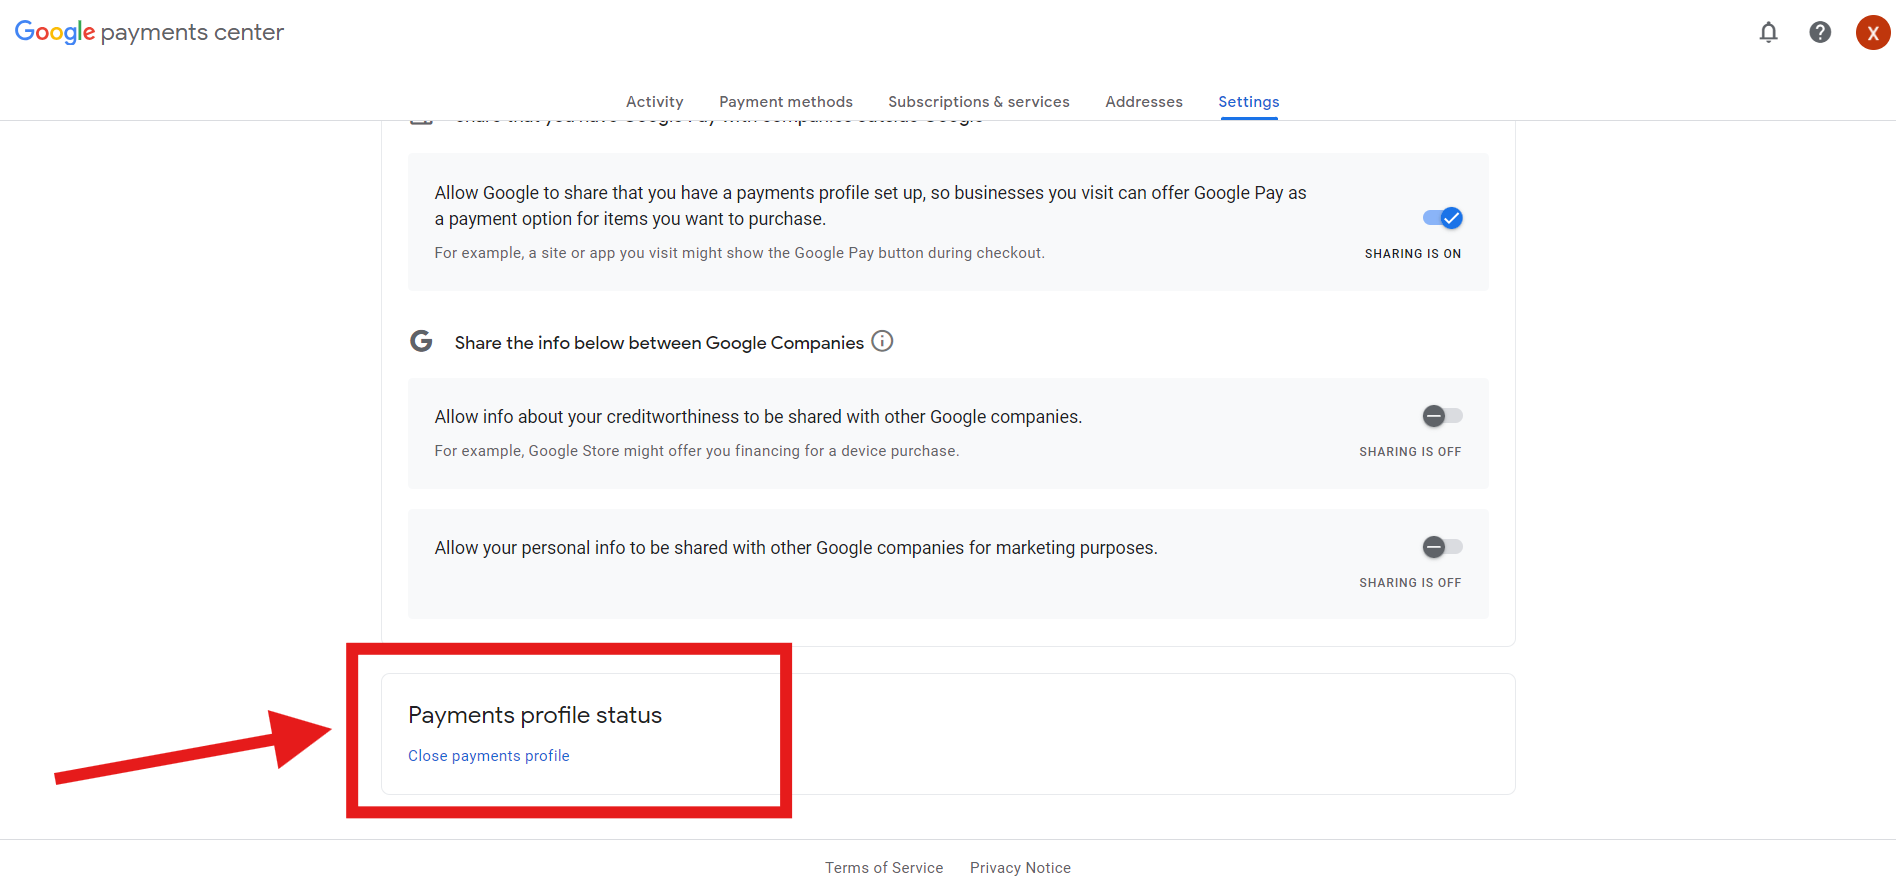Screen dimensions: 1896x887
Task: Click the Payments profile status heading
Action: [535, 715]
